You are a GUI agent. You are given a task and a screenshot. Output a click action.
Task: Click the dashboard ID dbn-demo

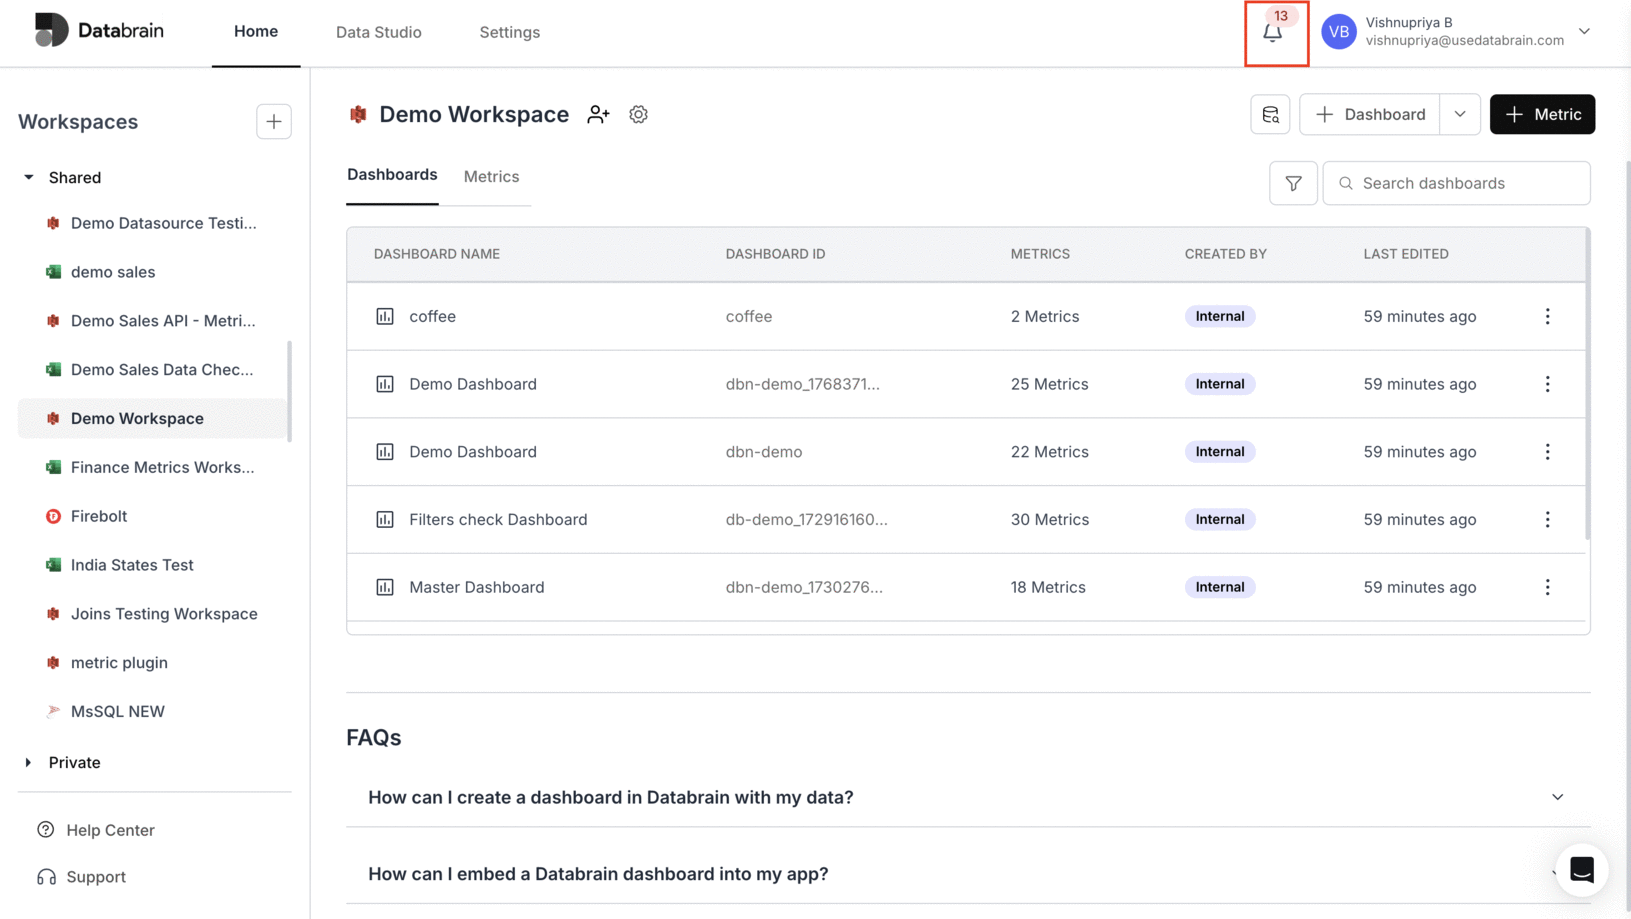[x=764, y=452]
